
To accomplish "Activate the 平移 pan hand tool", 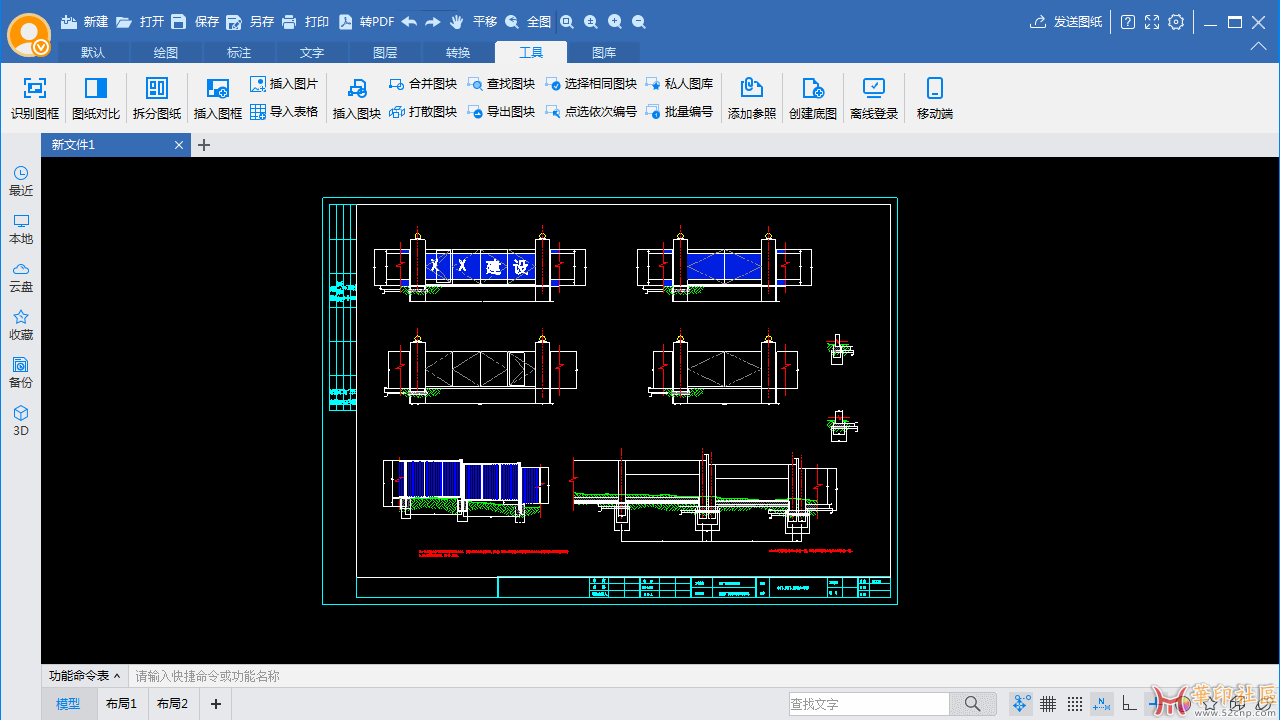I will click(473, 21).
